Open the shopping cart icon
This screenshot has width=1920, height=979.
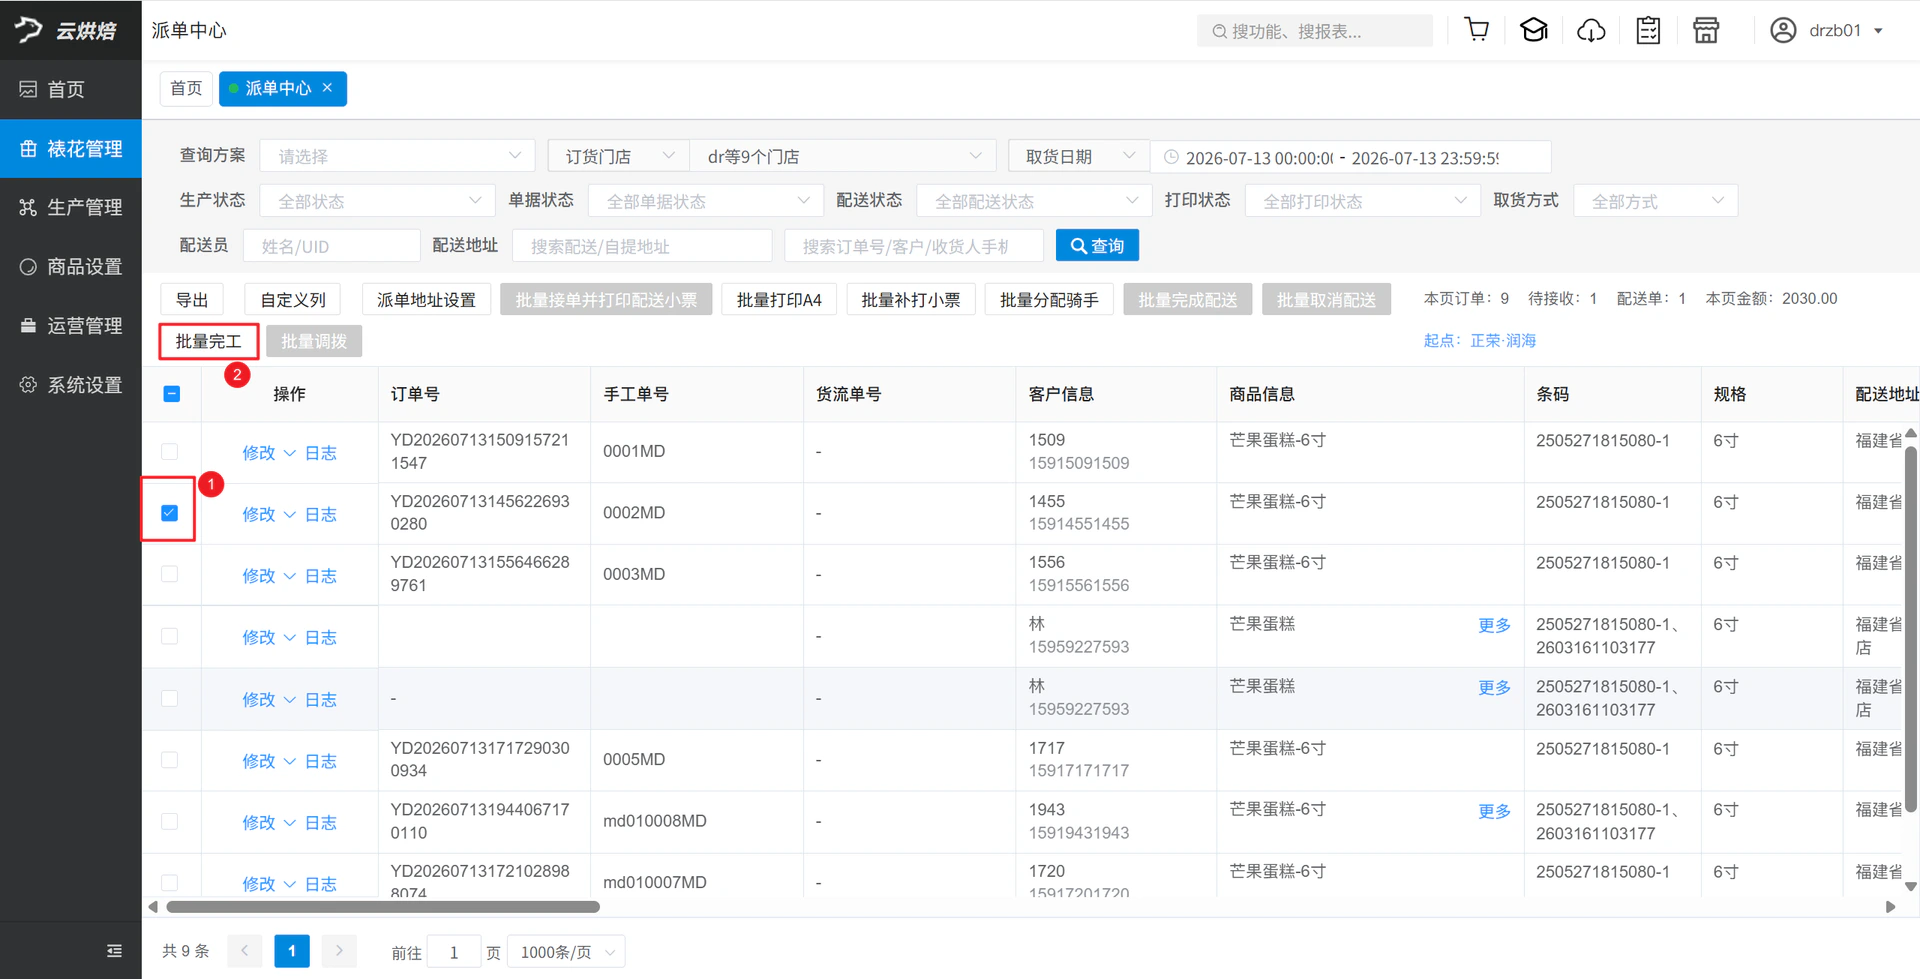click(x=1476, y=30)
